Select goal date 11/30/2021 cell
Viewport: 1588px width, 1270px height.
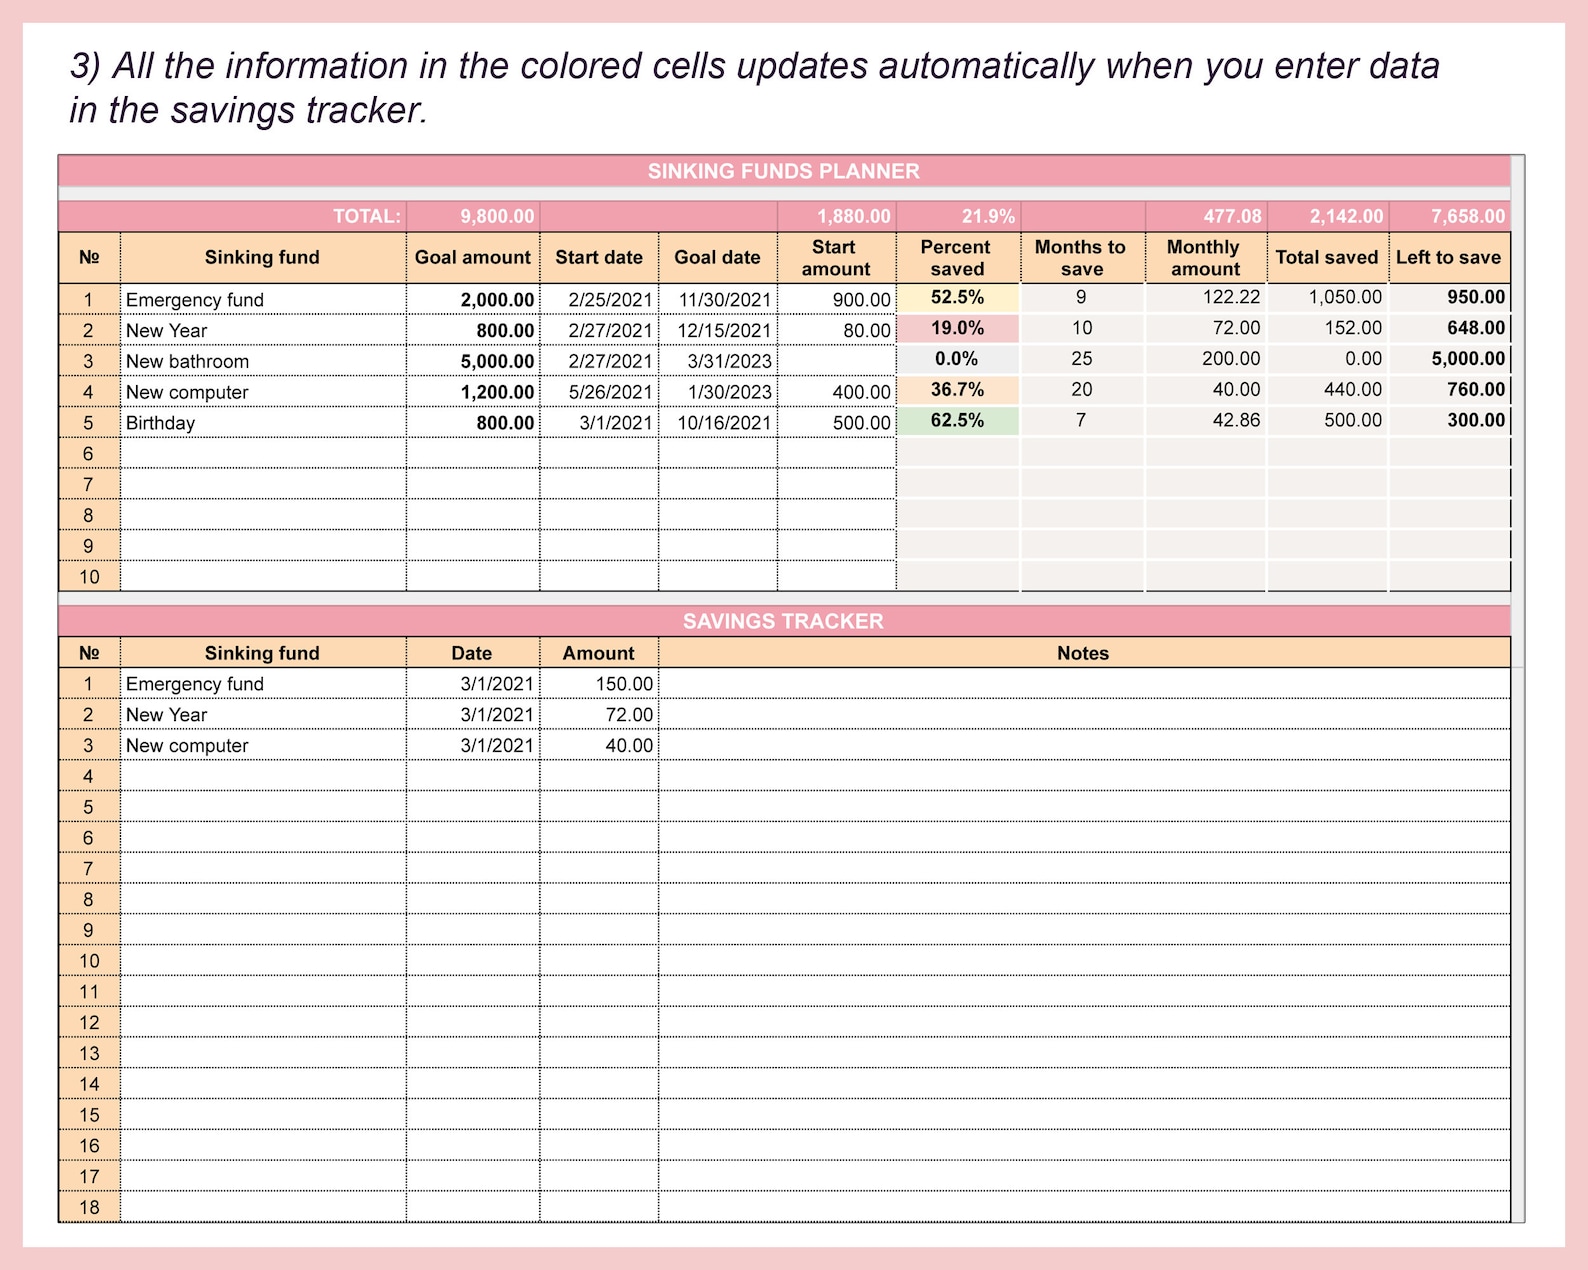718,299
